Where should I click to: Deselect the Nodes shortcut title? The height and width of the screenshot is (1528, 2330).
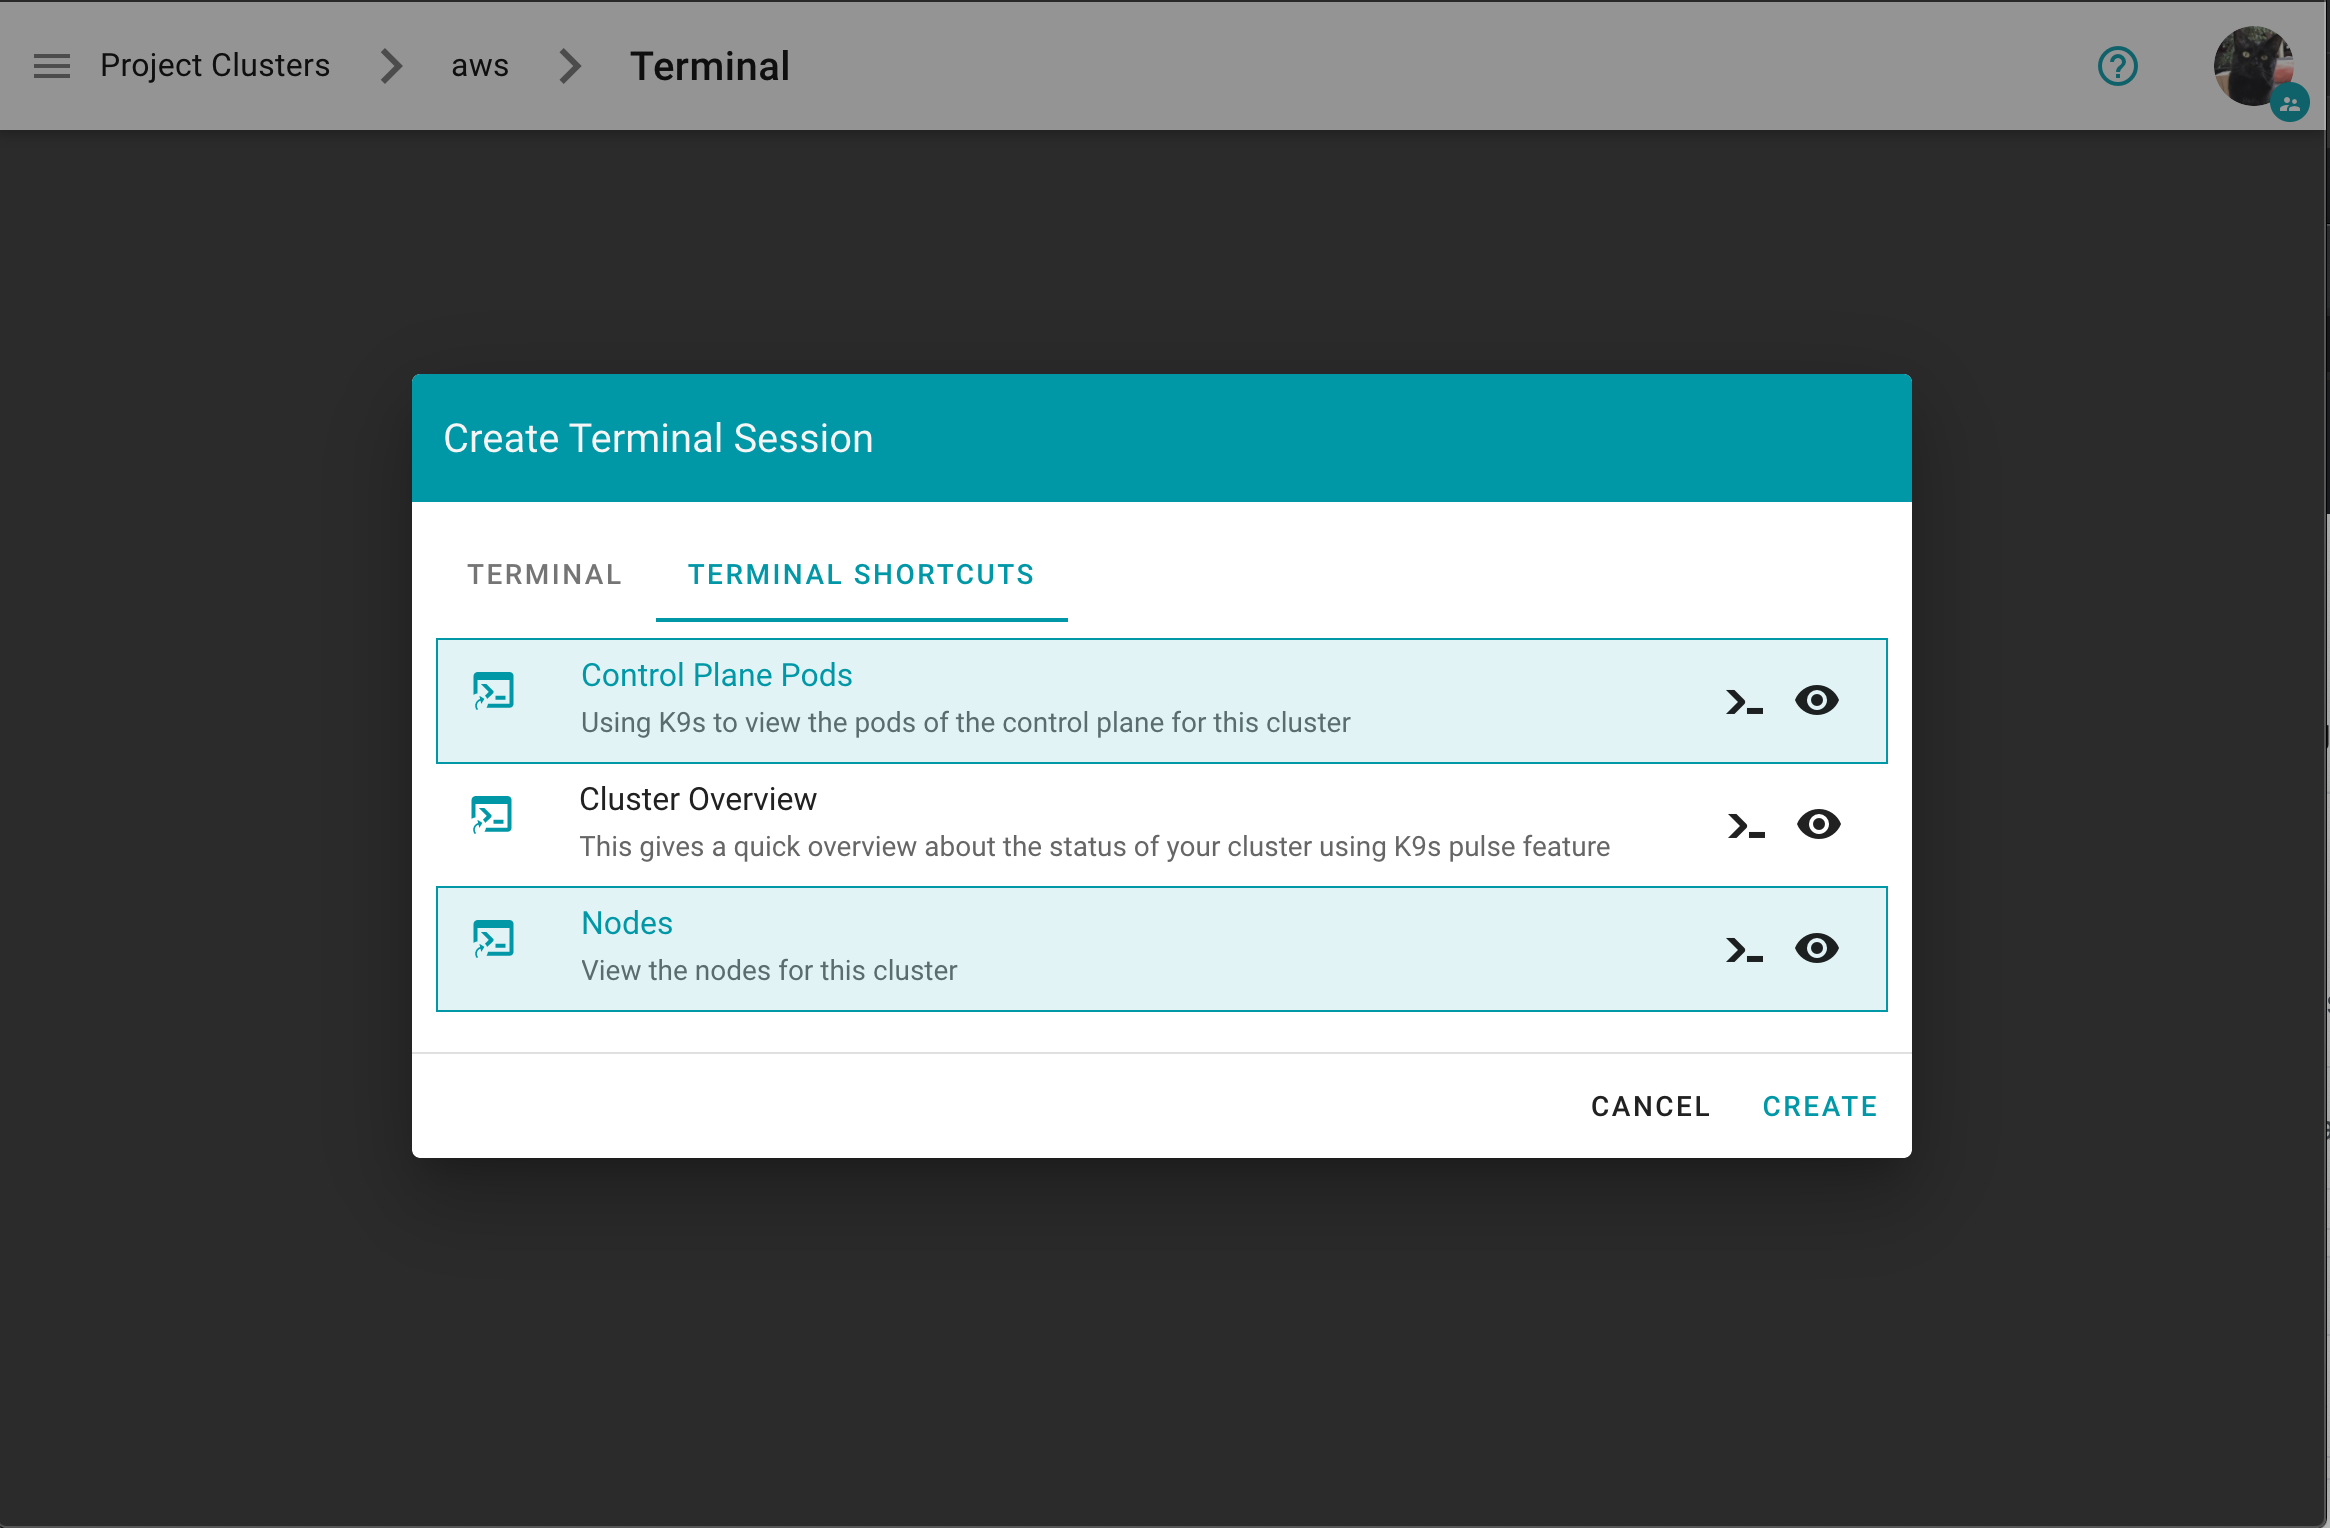pos(627,923)
